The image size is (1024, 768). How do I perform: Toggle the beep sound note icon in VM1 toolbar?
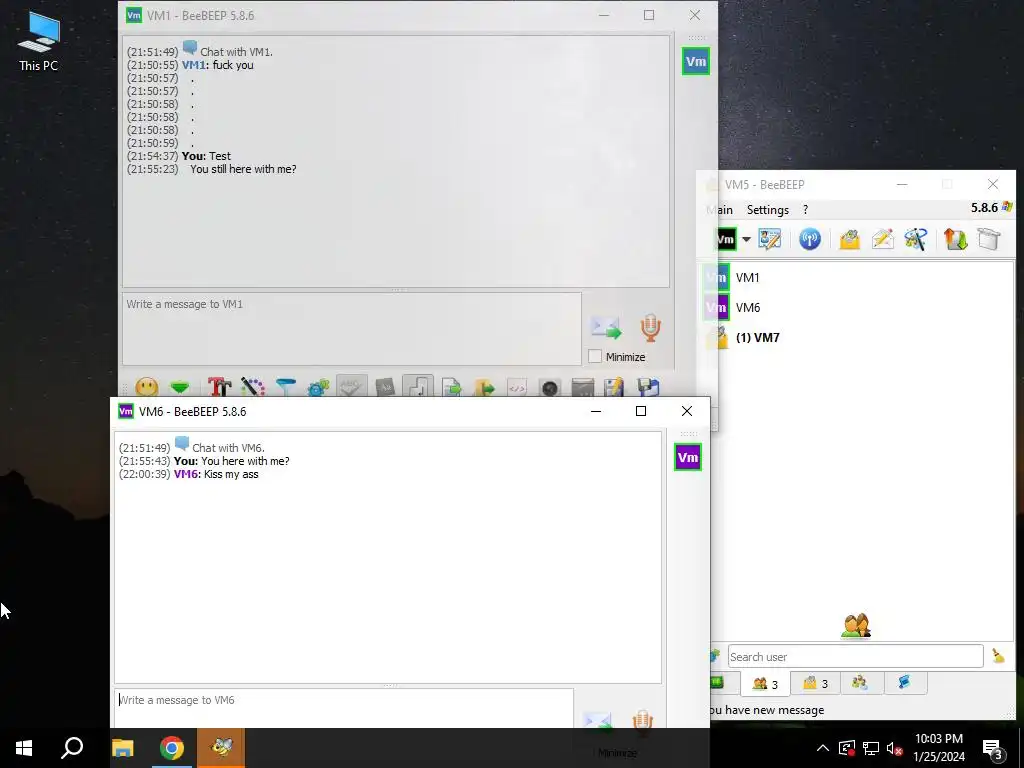point(418,387)
